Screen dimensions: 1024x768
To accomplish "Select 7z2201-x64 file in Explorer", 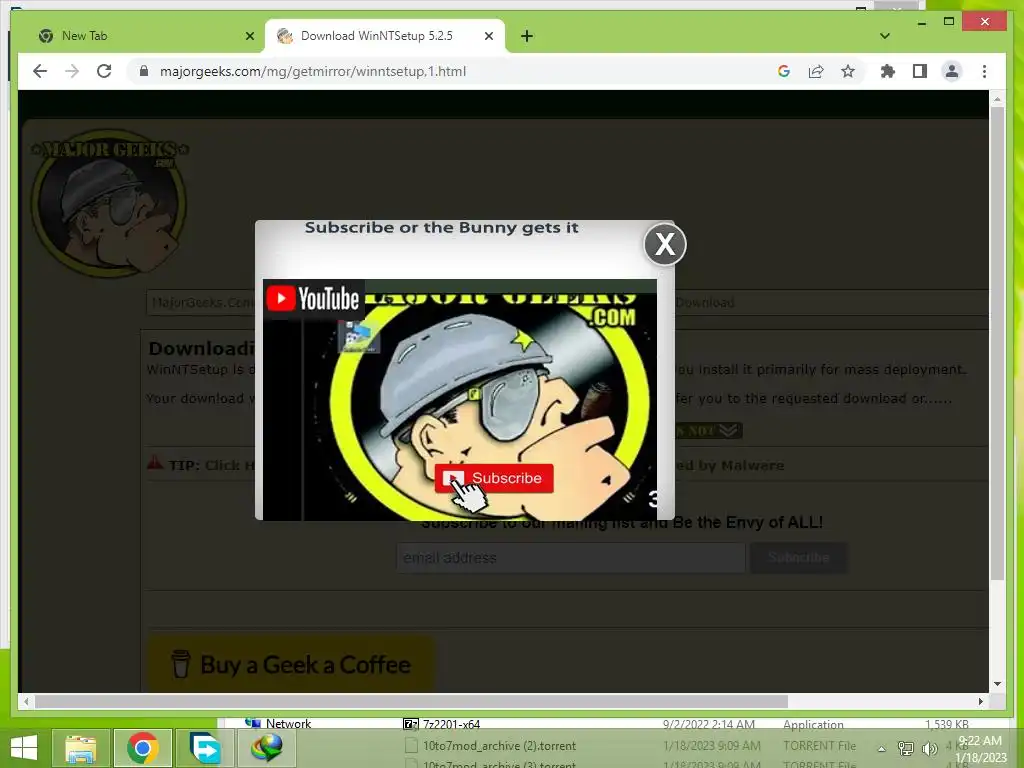I will pyautogui.click(x=451, y=724).
